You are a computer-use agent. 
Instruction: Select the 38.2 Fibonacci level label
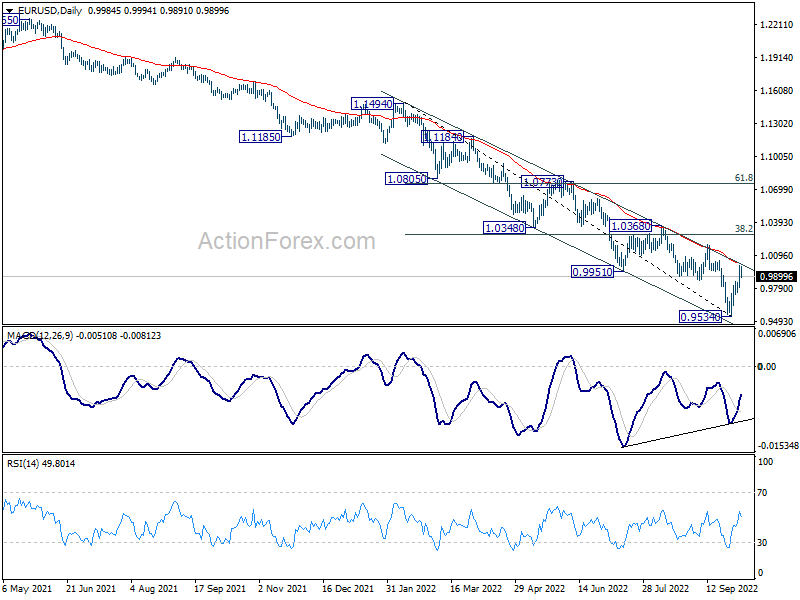click(x=744, y=229)
